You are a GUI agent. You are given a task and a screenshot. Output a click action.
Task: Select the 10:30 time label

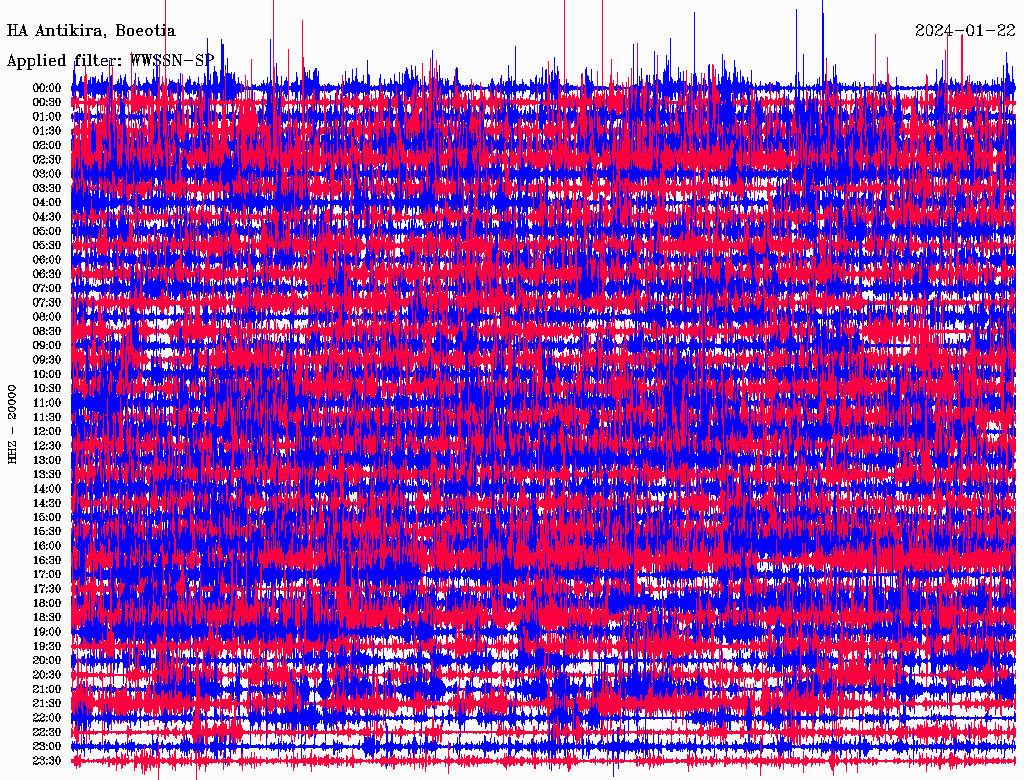tap(46, 389)
